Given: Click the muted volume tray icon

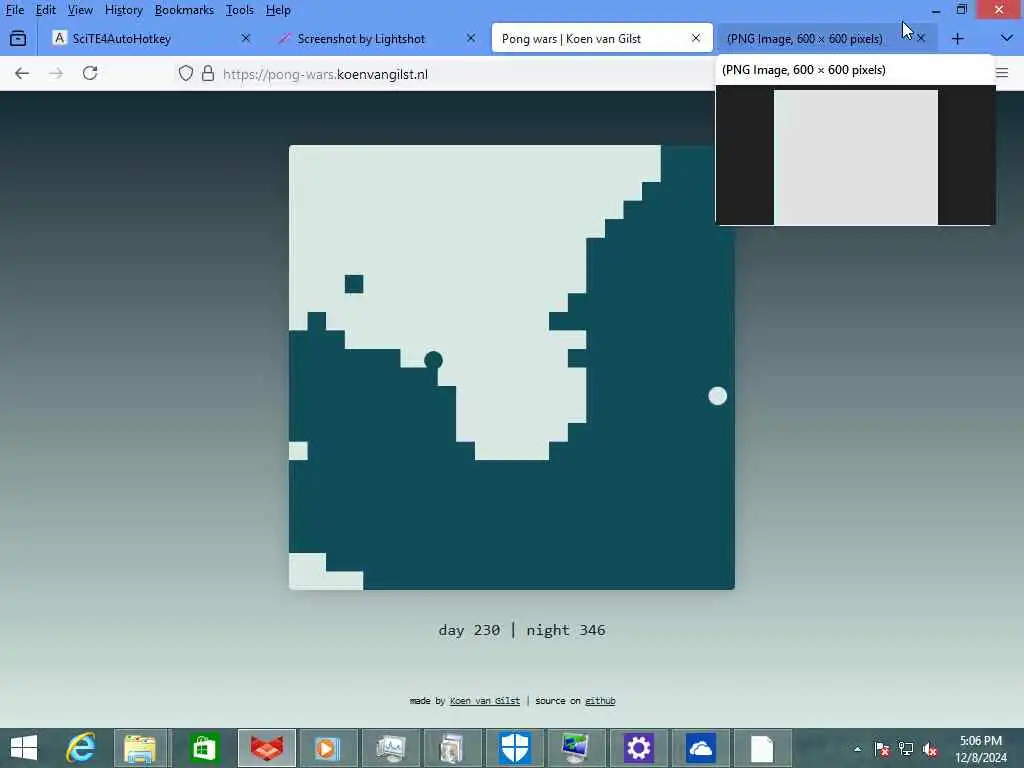Looking at the screenshot, I should [930, 749].
